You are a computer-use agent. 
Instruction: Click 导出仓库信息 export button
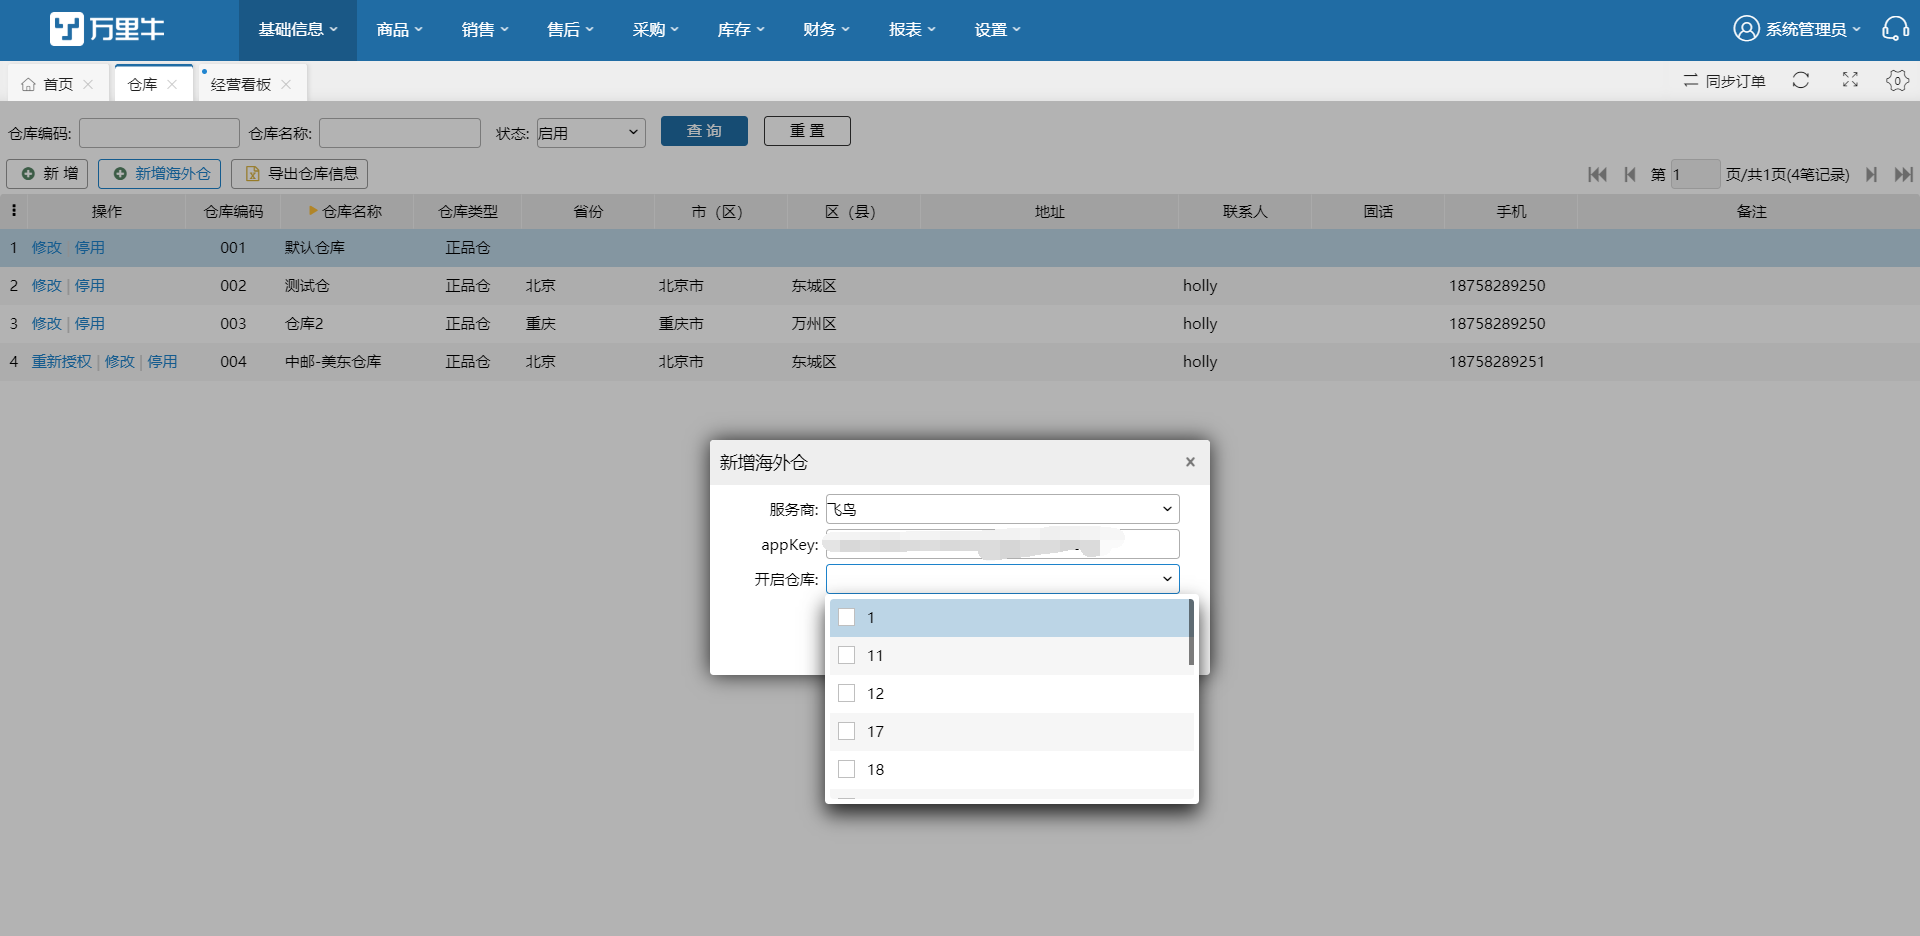(300, 174)
